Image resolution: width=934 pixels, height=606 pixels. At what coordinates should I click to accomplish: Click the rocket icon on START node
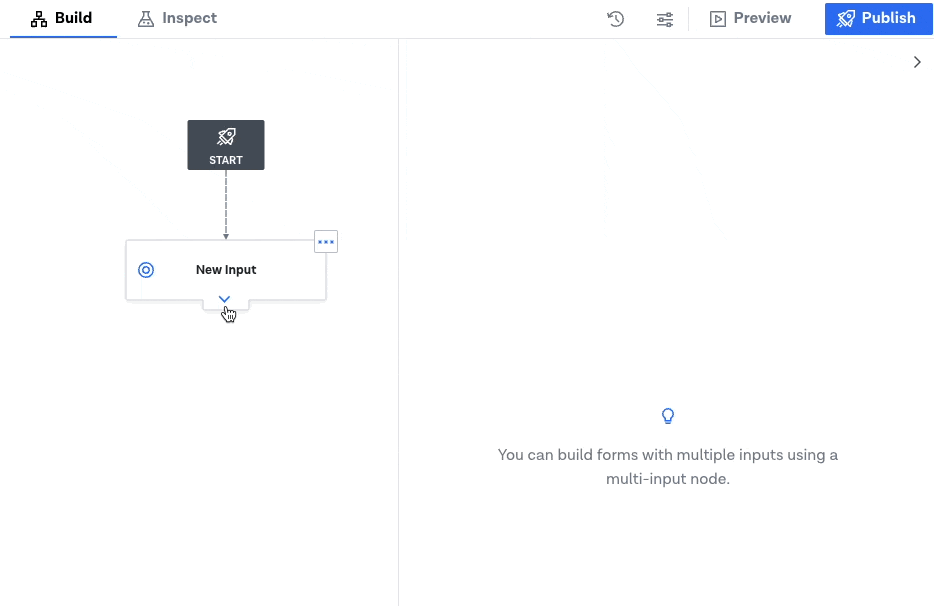pyautogui.click(x=226, y=136)
